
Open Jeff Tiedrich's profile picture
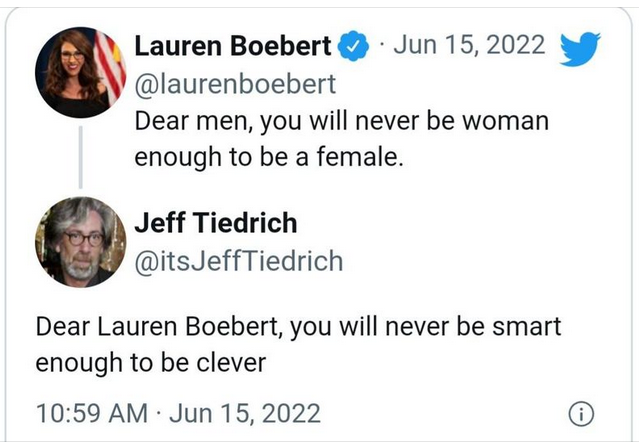[x=80, y=240]
